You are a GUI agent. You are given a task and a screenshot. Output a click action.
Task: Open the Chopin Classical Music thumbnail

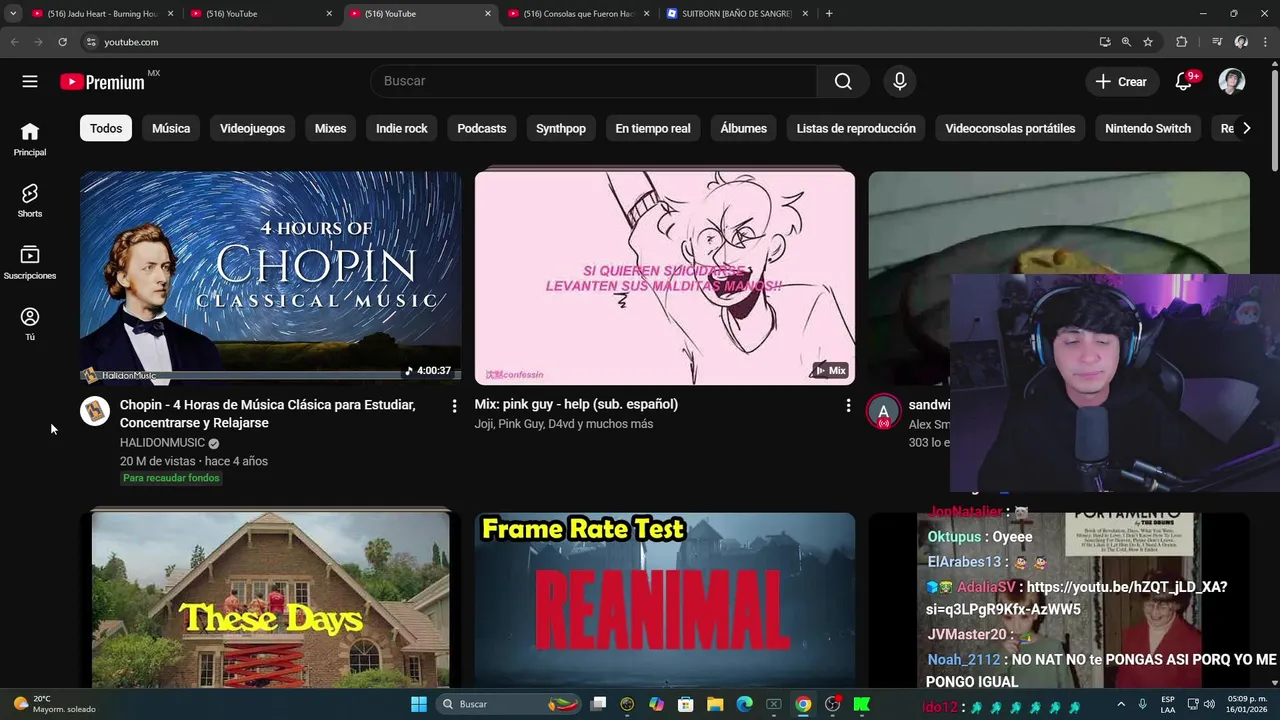click(x=271, y=277)
